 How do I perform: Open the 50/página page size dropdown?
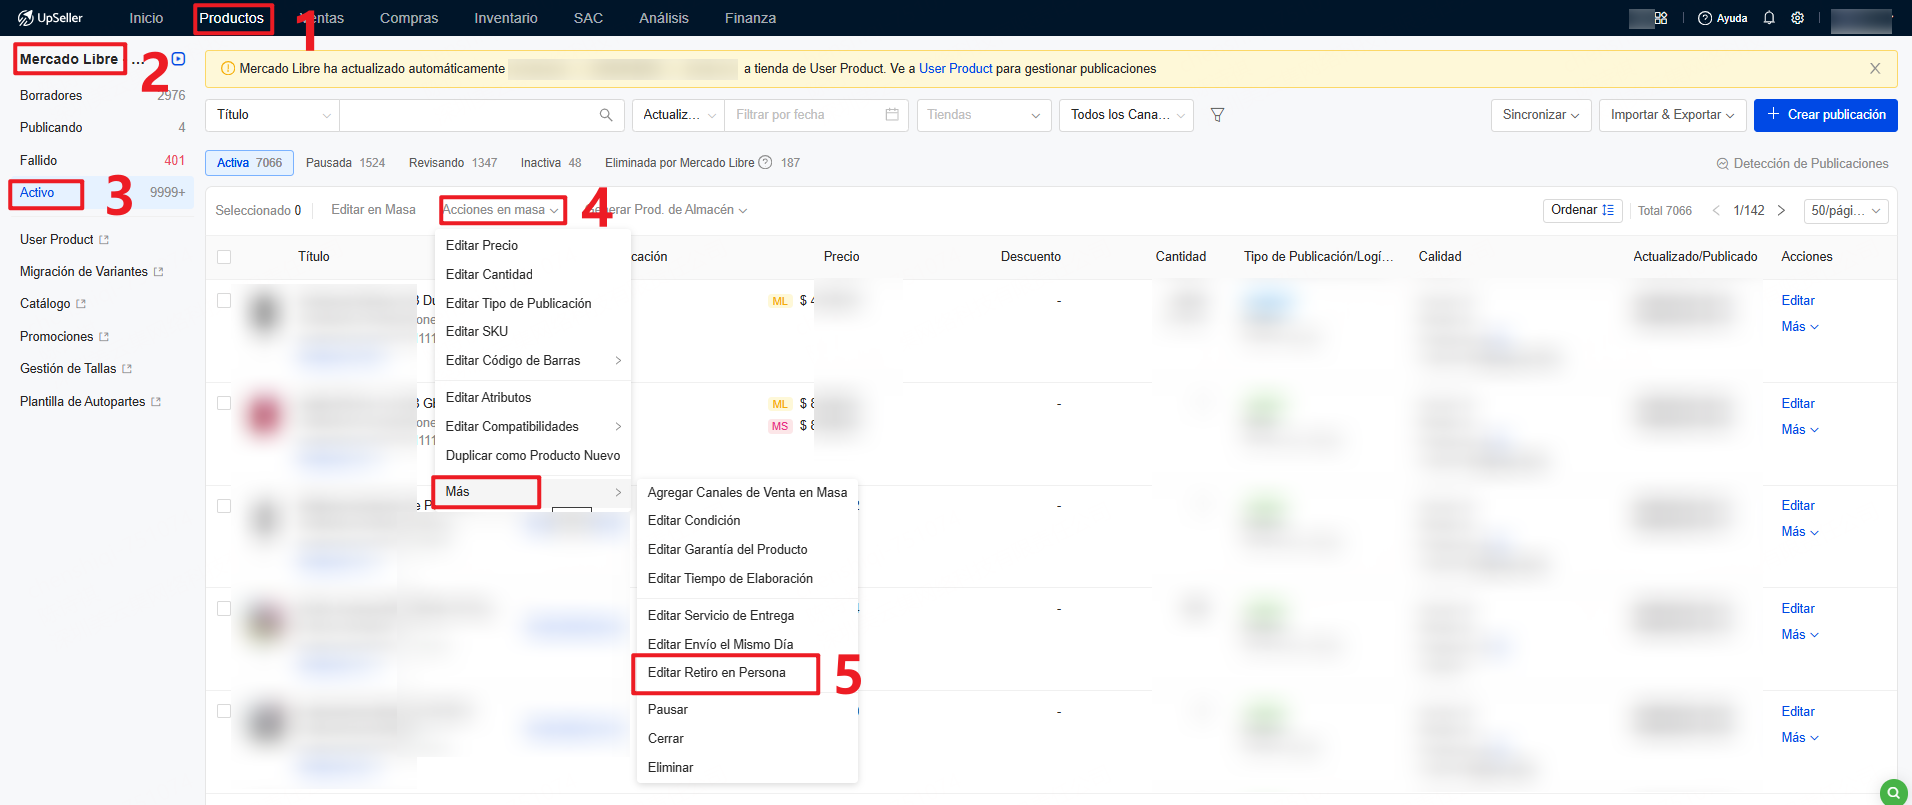coord(1846,211)
